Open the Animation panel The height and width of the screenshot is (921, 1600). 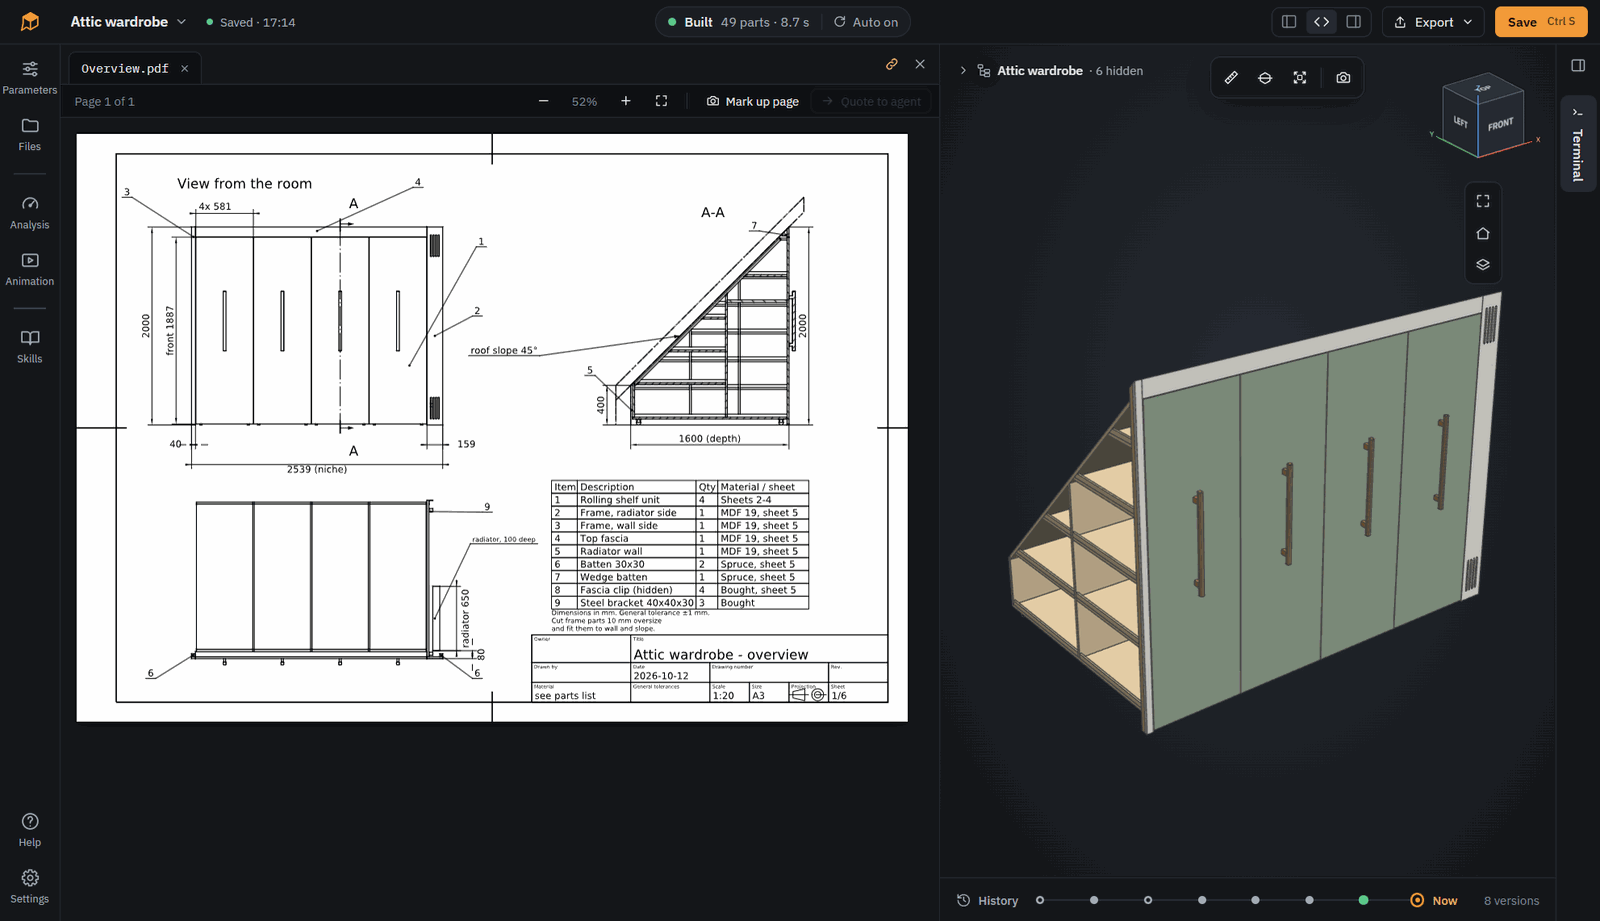pos(30,269)
